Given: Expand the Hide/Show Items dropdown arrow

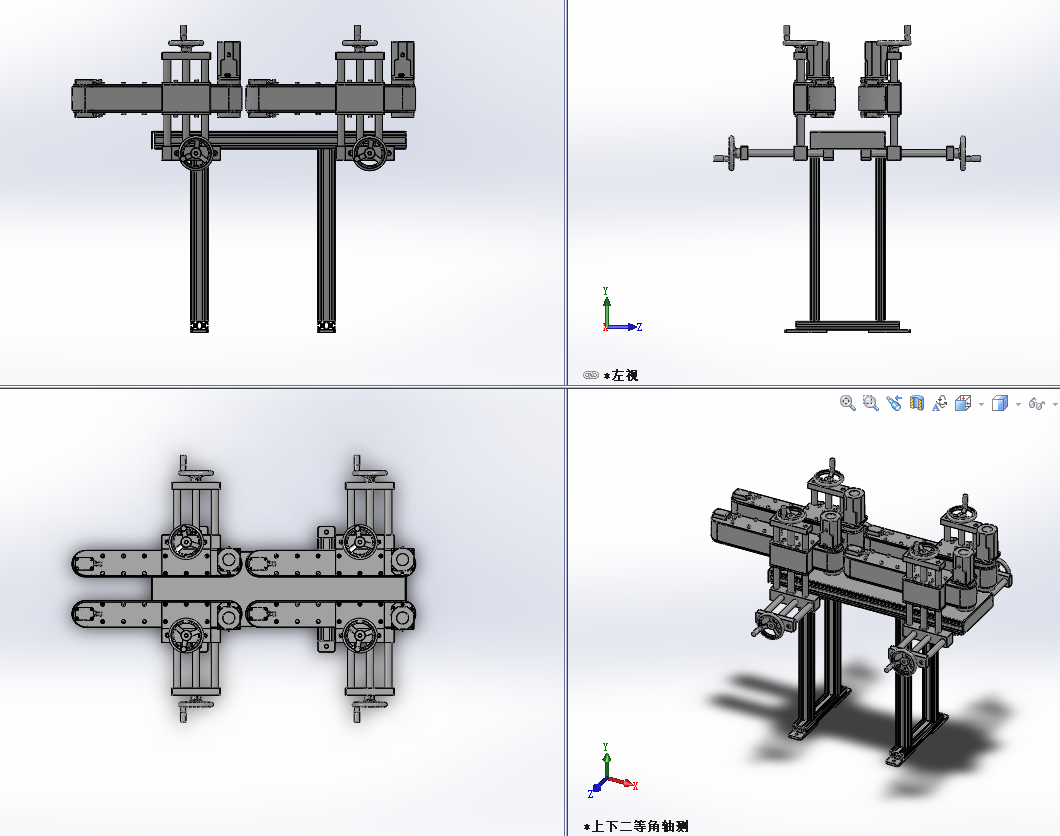Looking at the screenshot, I should pos(1055,404).
